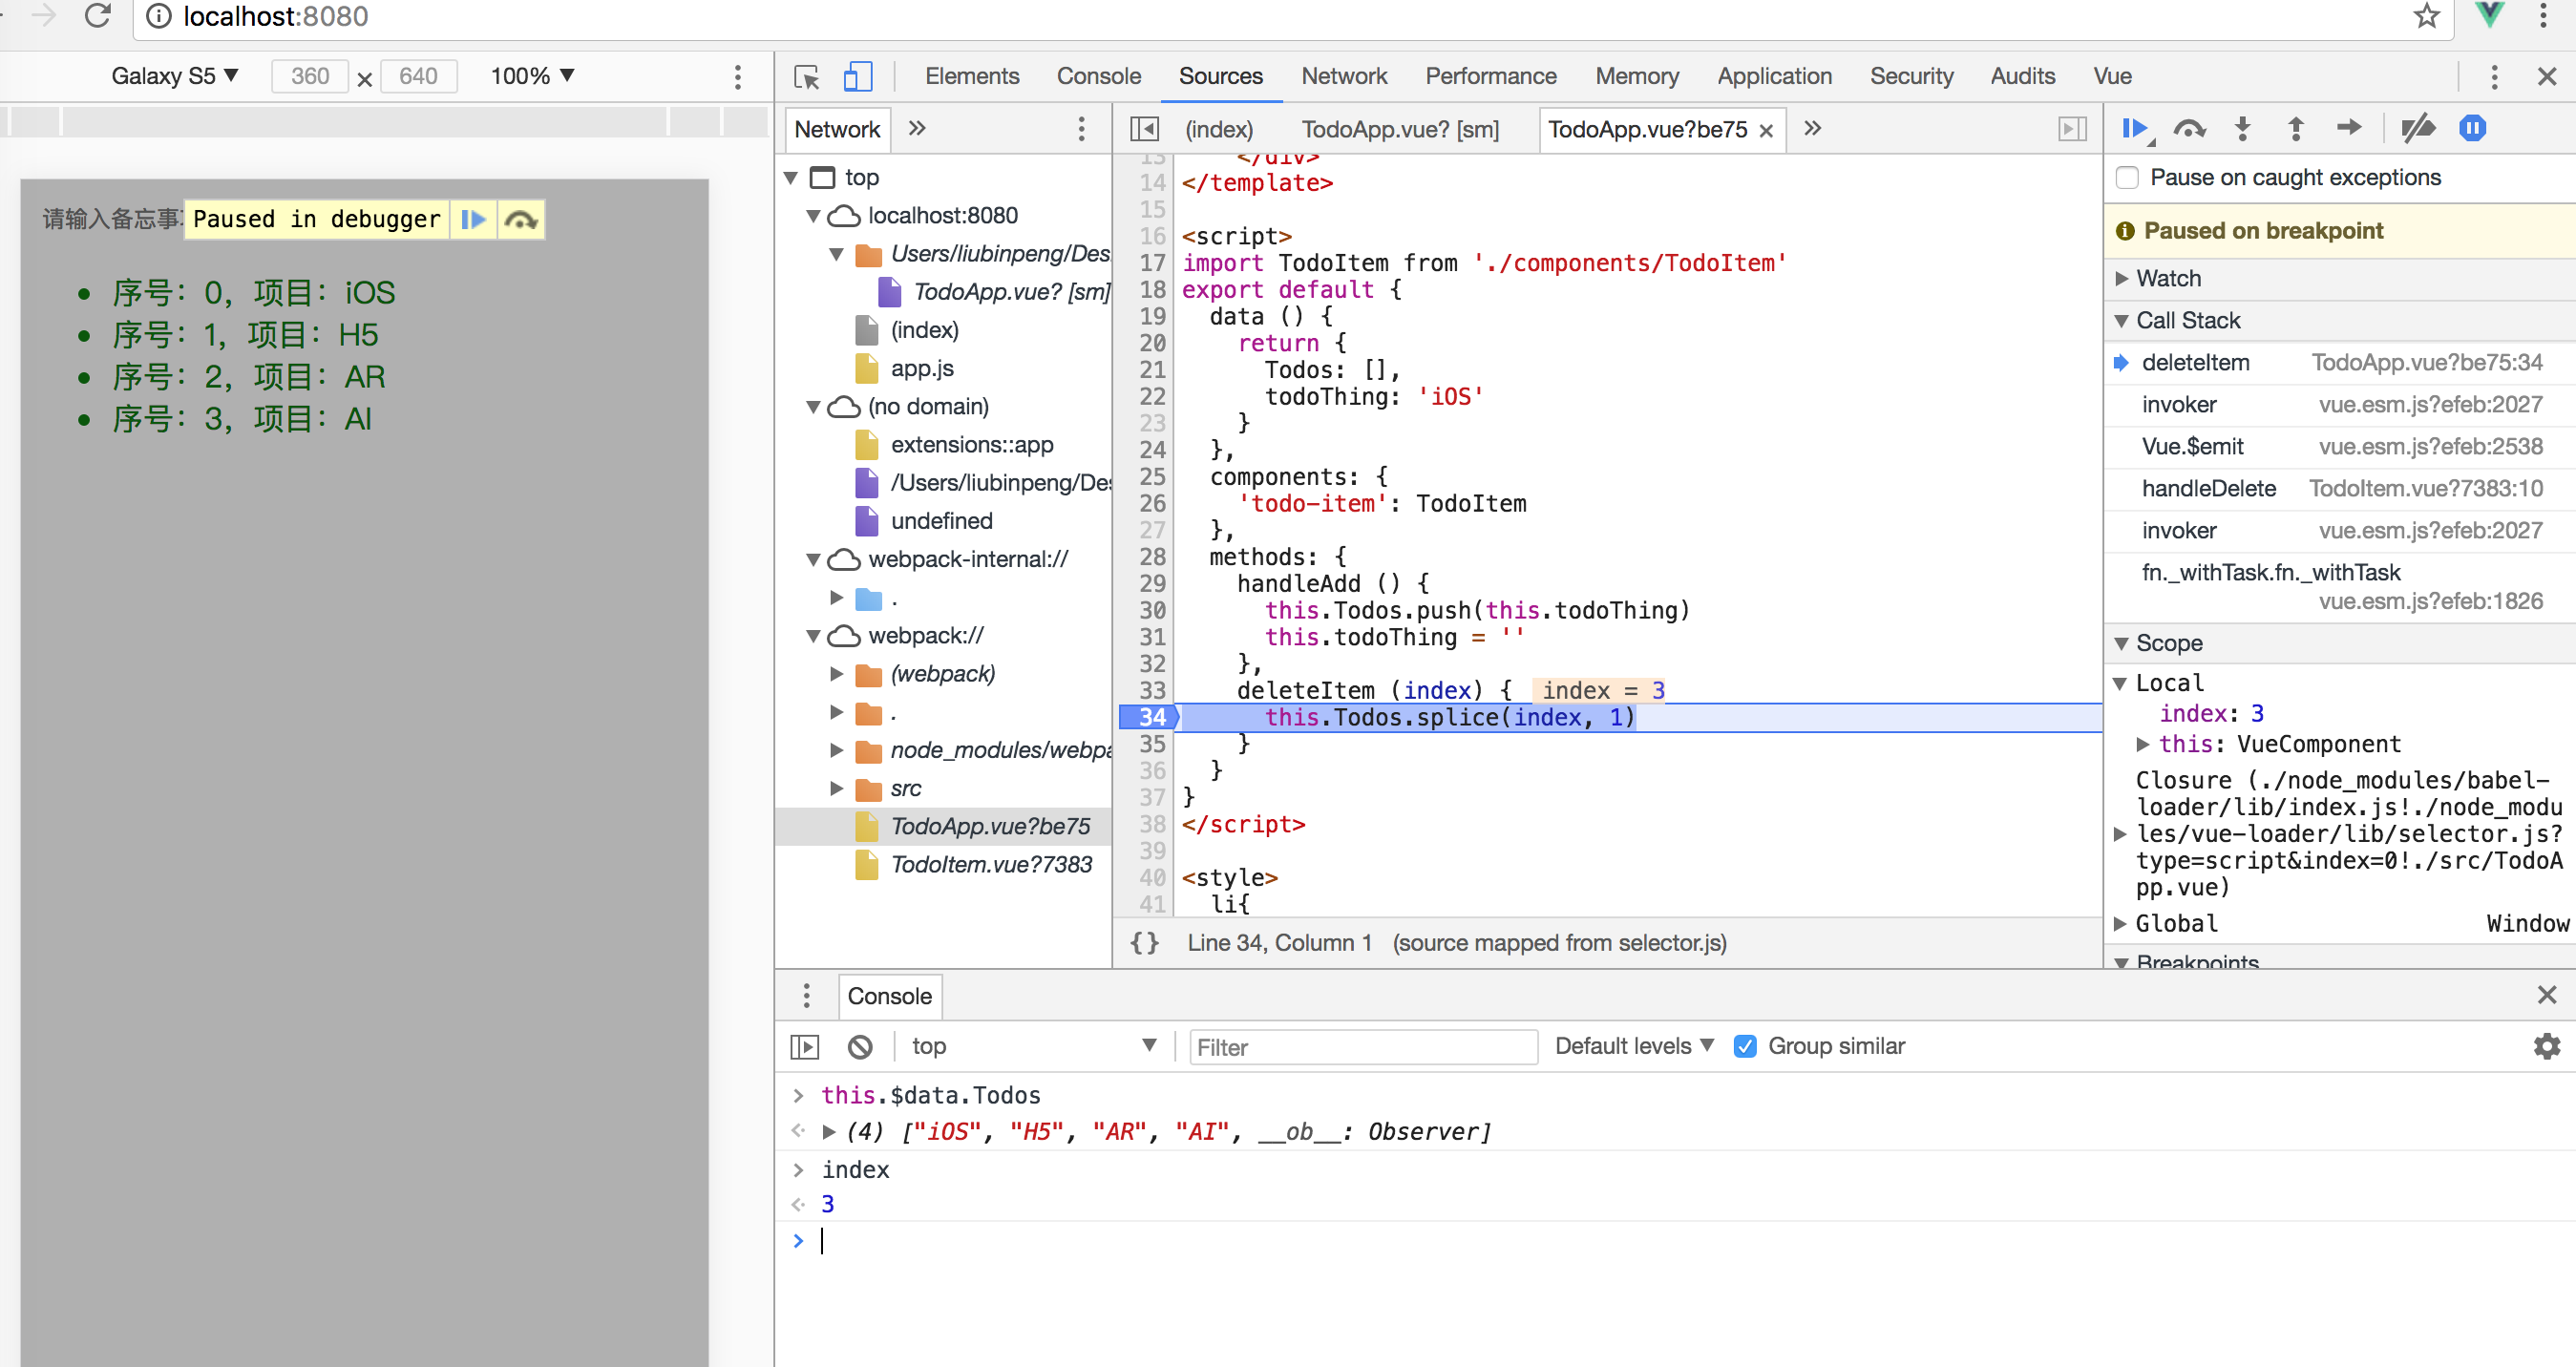Hide the file navigator pane icon
The image size is (2576, 1367).
tap(1144, 129)
